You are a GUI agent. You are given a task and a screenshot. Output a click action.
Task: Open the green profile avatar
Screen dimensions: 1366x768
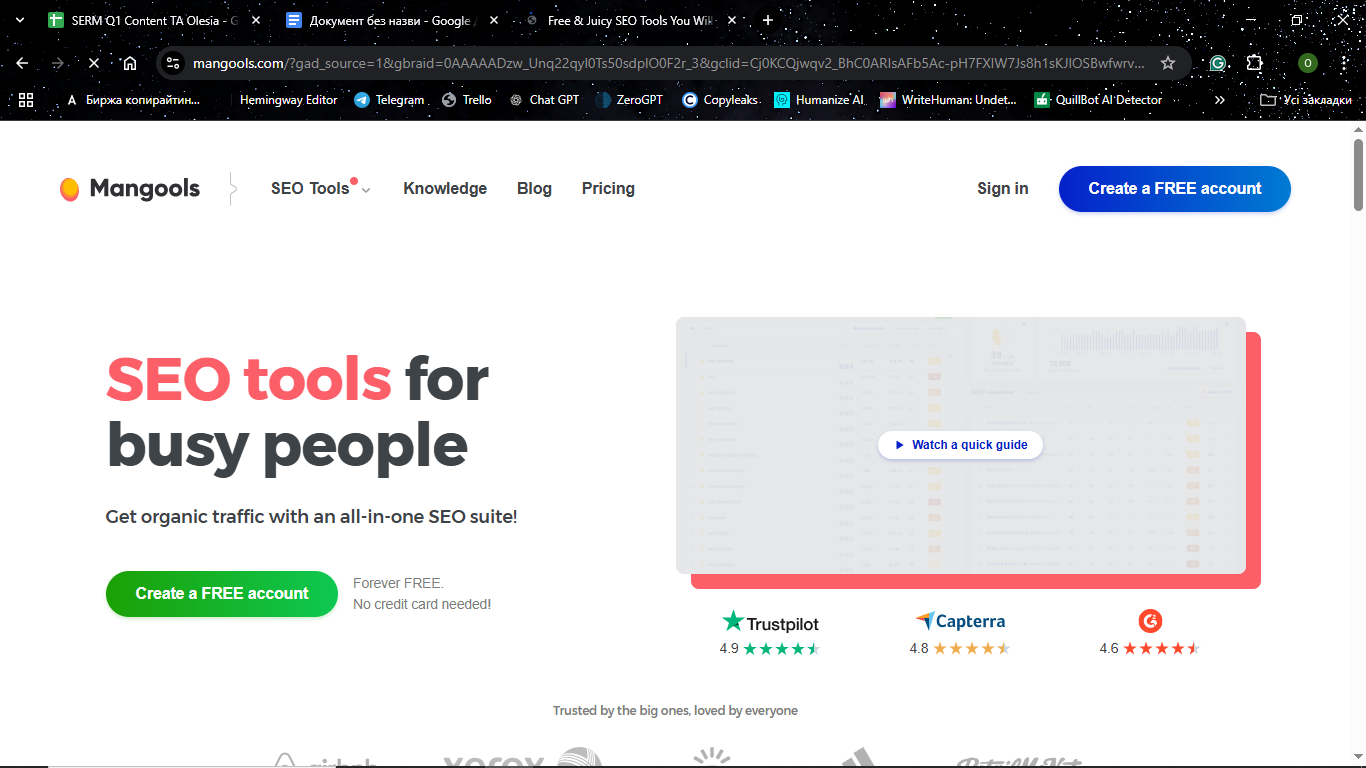1308,63
